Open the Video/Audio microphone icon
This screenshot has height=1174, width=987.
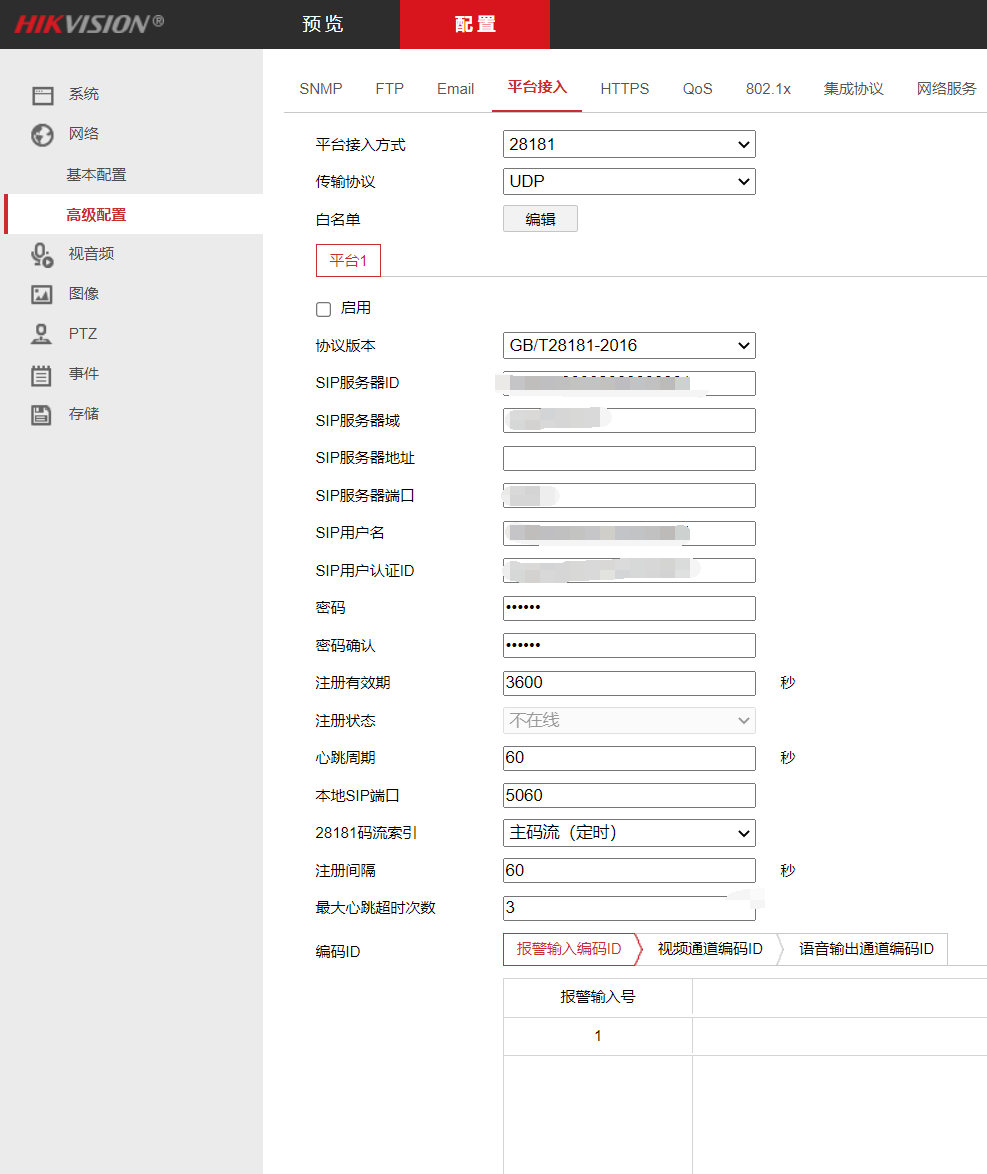[42, 255]
